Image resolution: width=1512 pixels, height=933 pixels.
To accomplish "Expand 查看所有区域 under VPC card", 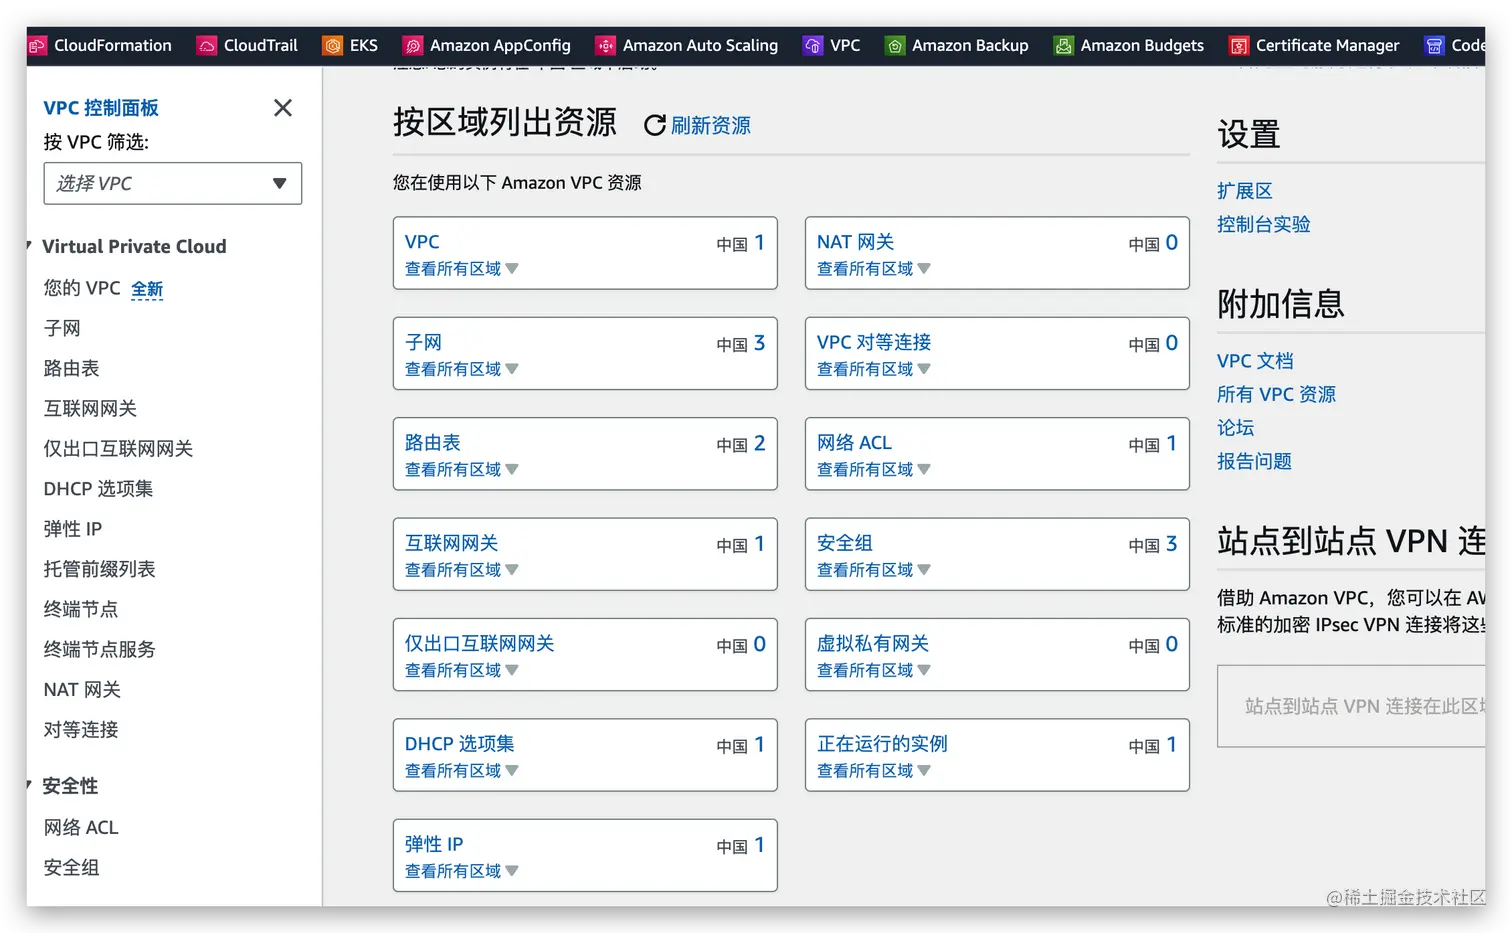I will pos(461,268).
